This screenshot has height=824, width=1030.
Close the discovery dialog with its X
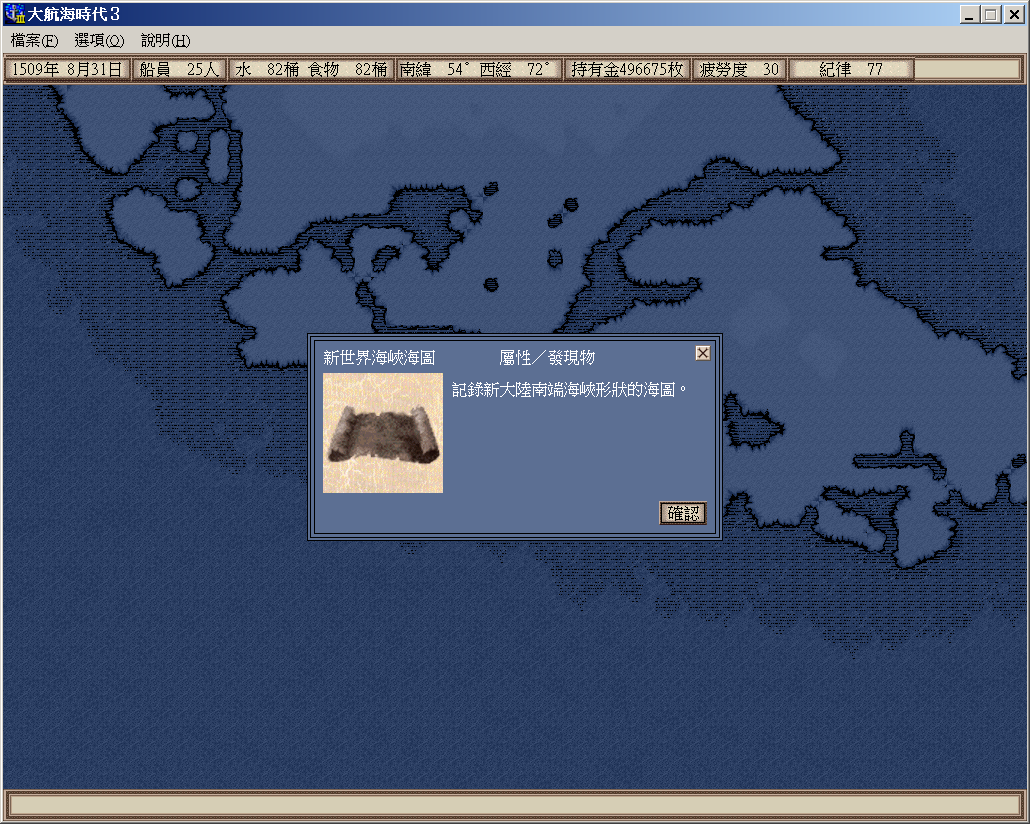coord(703,353)
